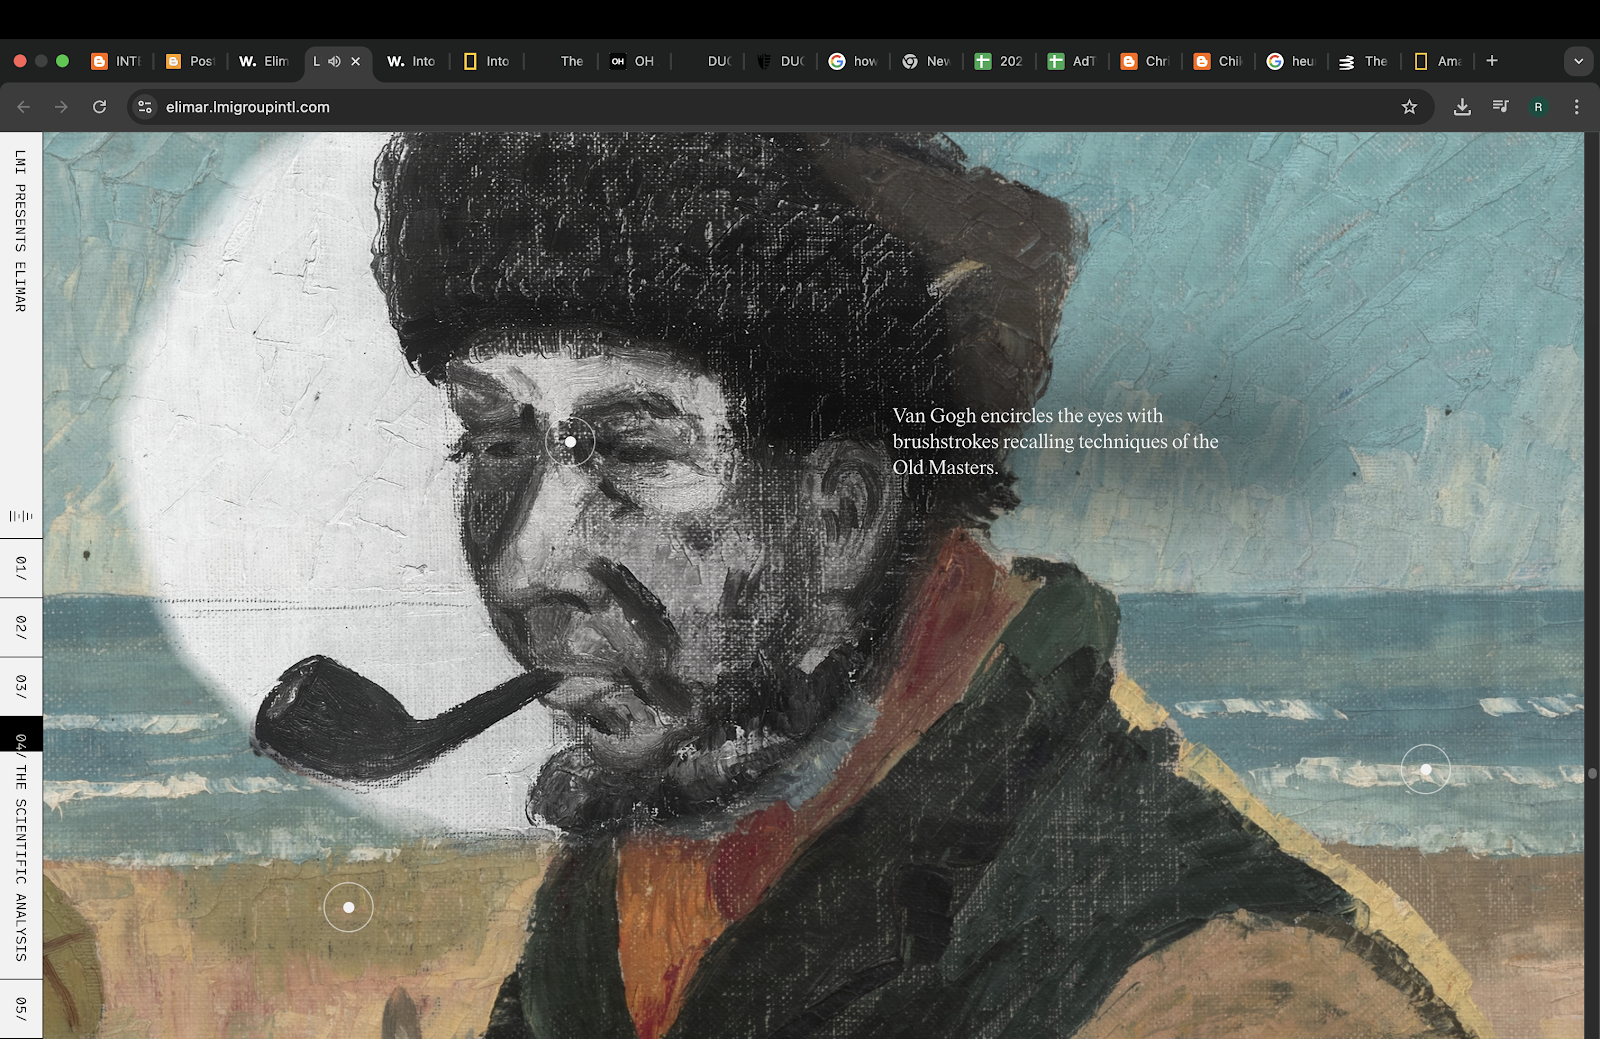Switch to the shield-icon DUC tab
The image size is (1600, 1039).
(781, 61)
